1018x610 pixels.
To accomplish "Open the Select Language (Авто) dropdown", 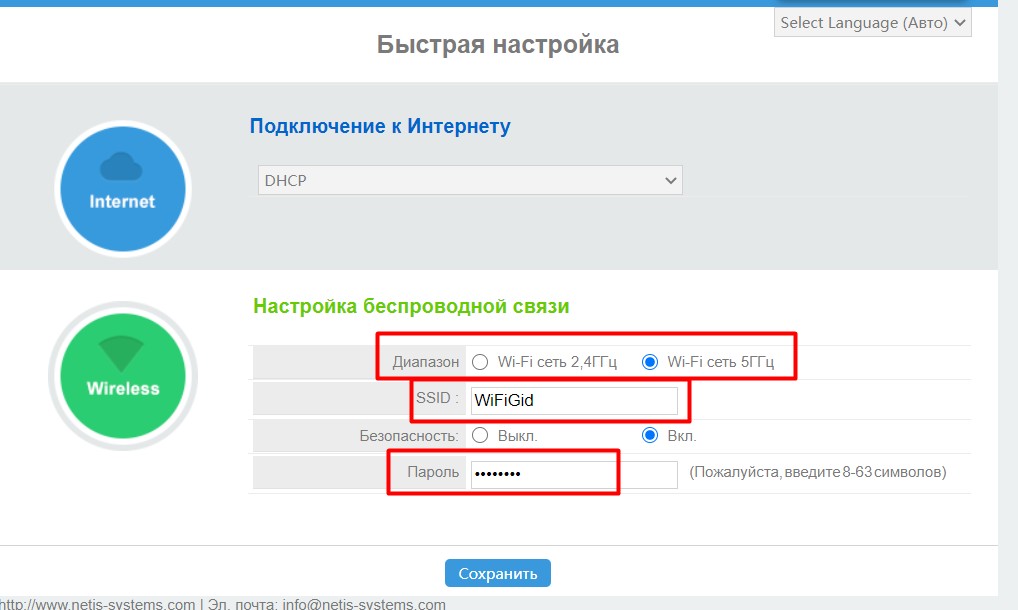I will pos(872,22).
